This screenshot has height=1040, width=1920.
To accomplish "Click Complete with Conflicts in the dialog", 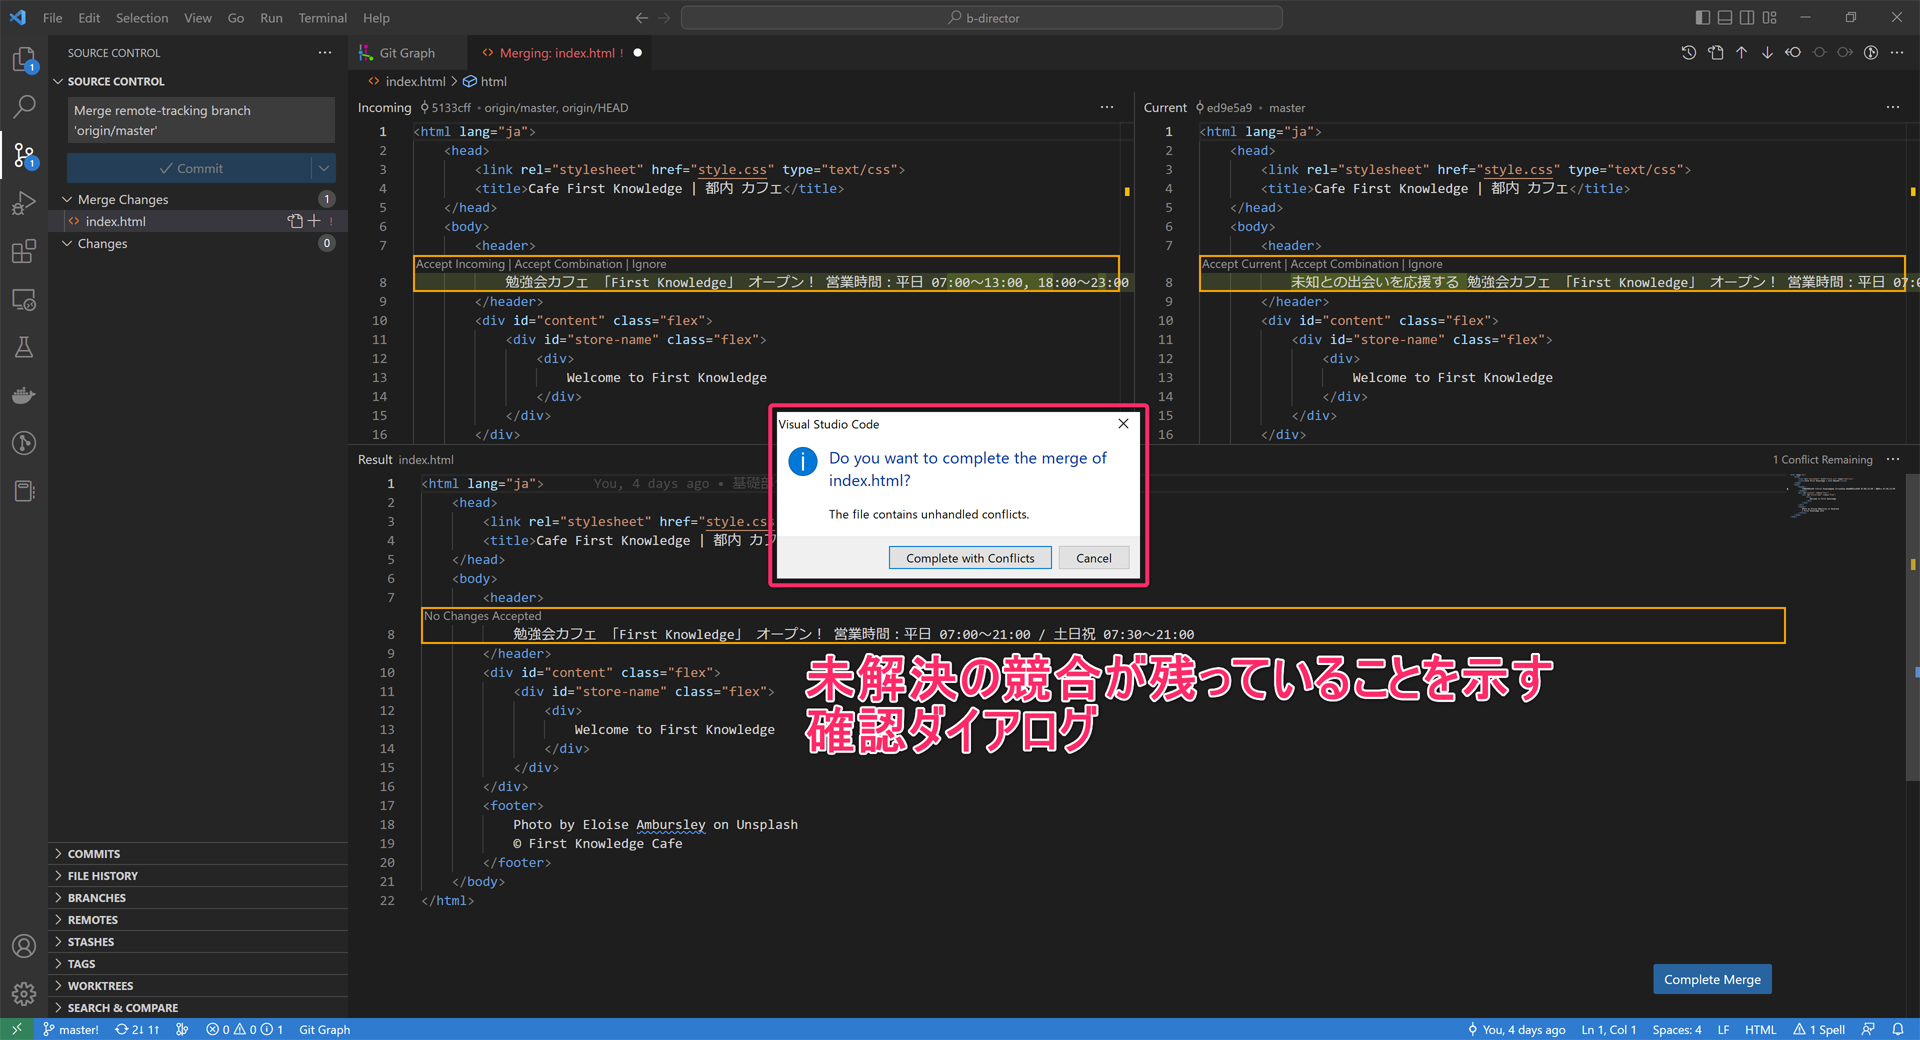I will (969, 557).
